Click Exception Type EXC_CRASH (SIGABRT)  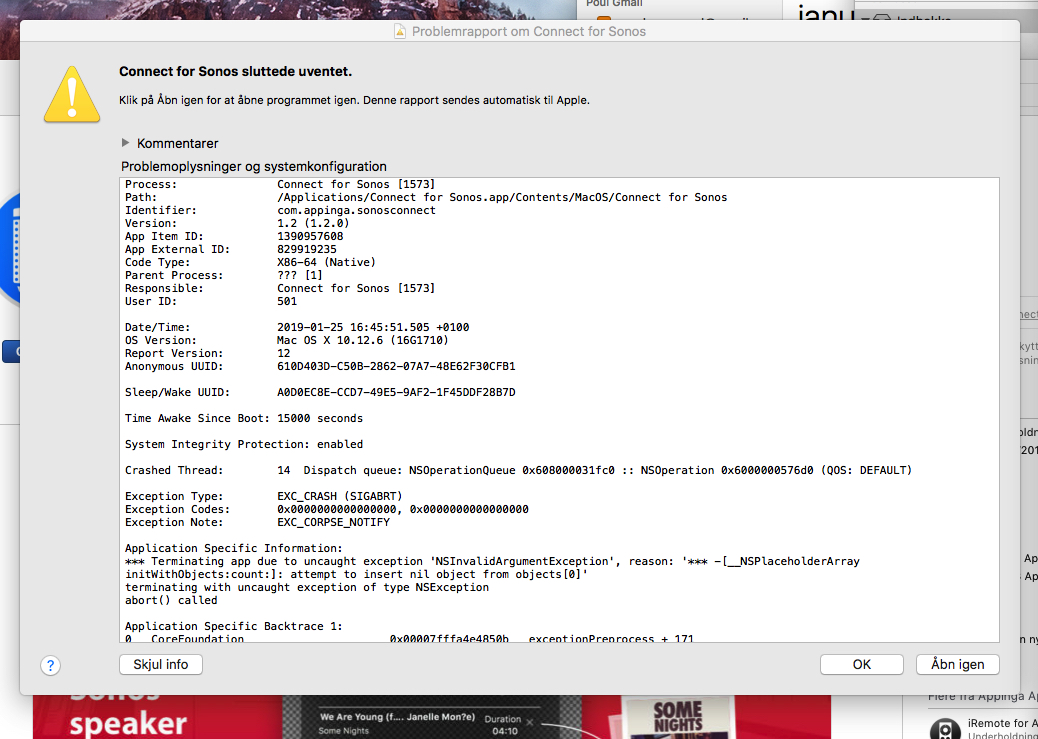tap(263, 496)
